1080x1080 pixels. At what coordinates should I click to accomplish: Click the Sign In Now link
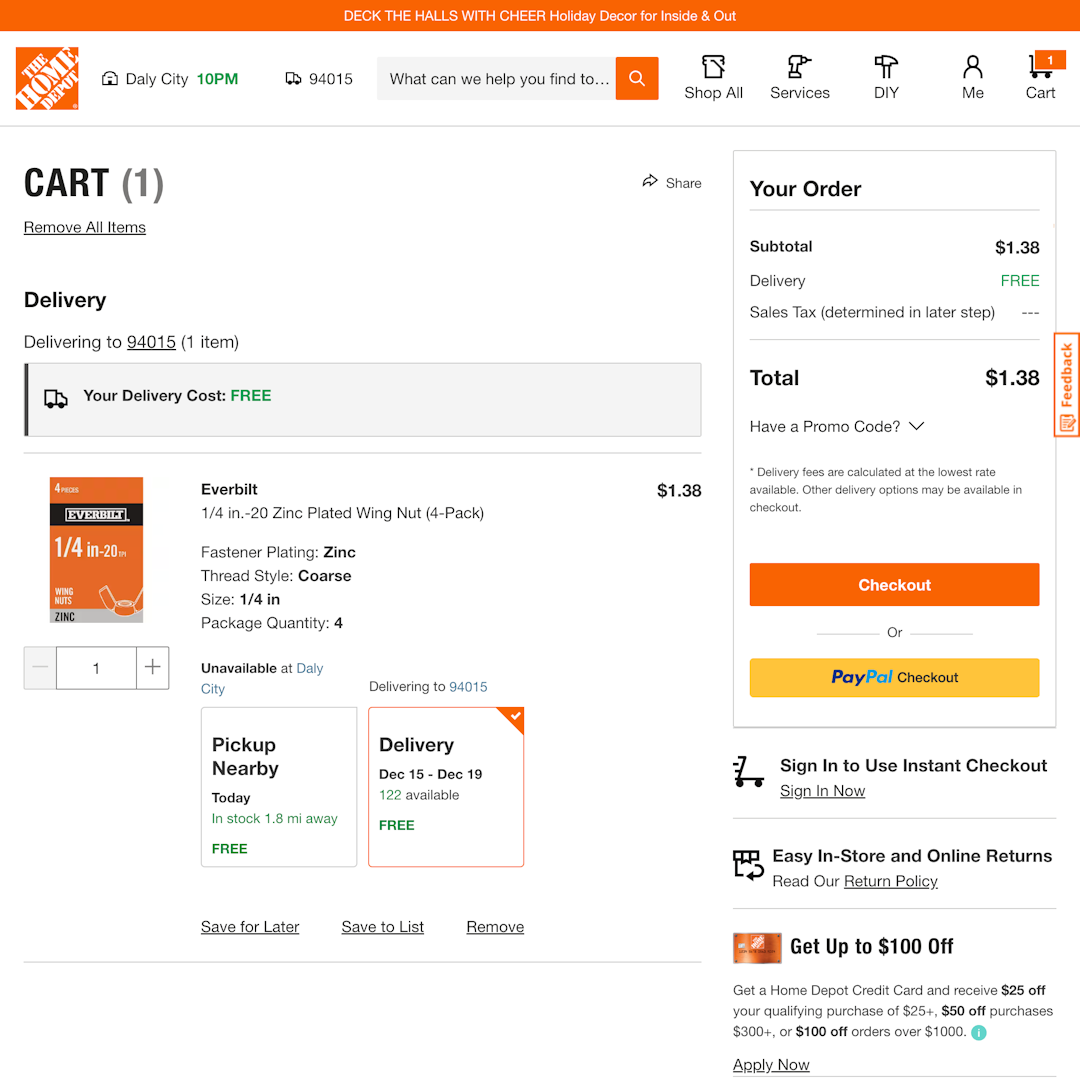[x=822, y=790]
